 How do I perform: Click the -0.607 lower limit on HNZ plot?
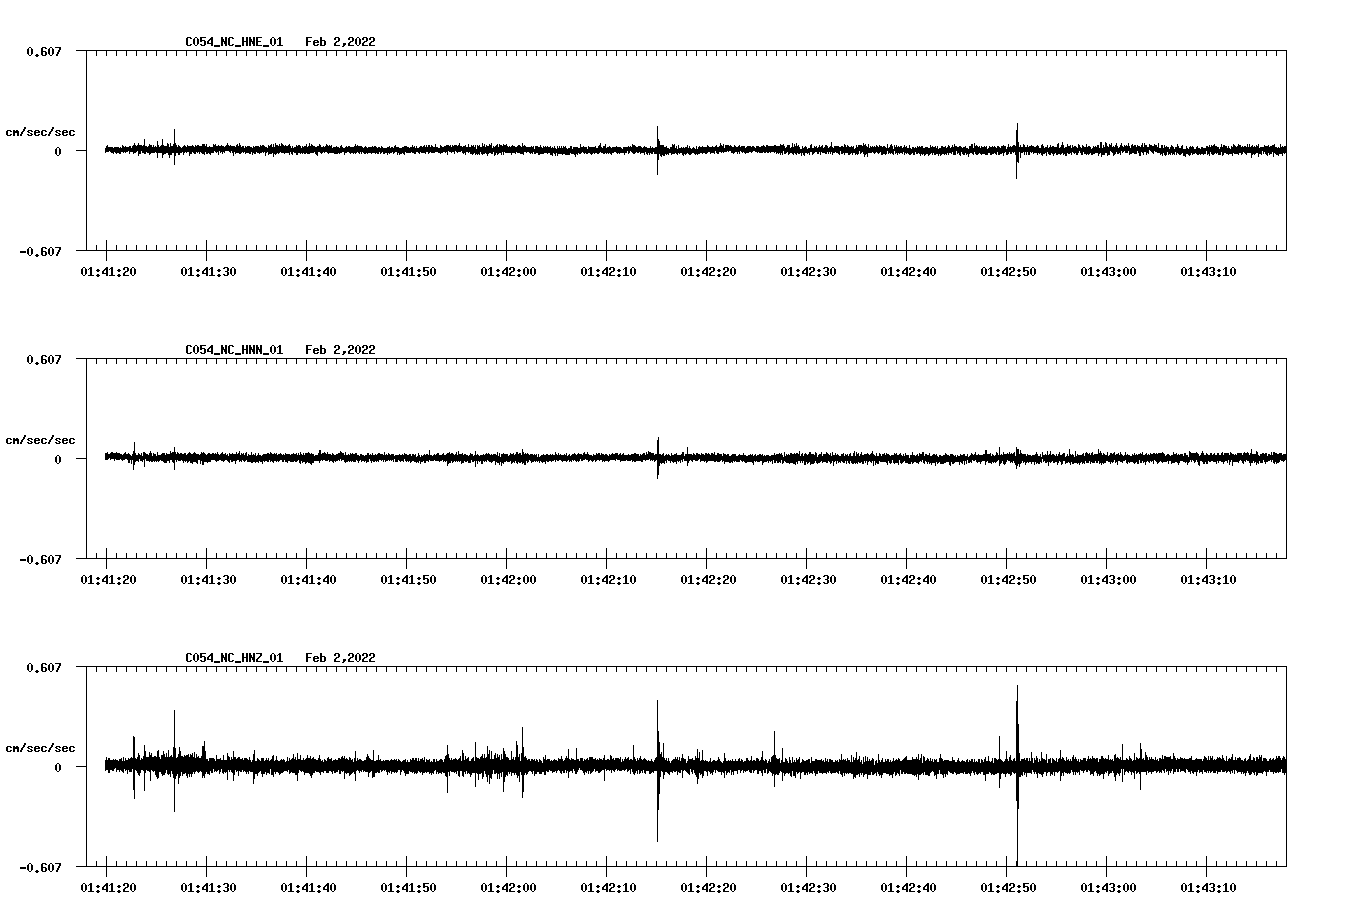[40, 867]
